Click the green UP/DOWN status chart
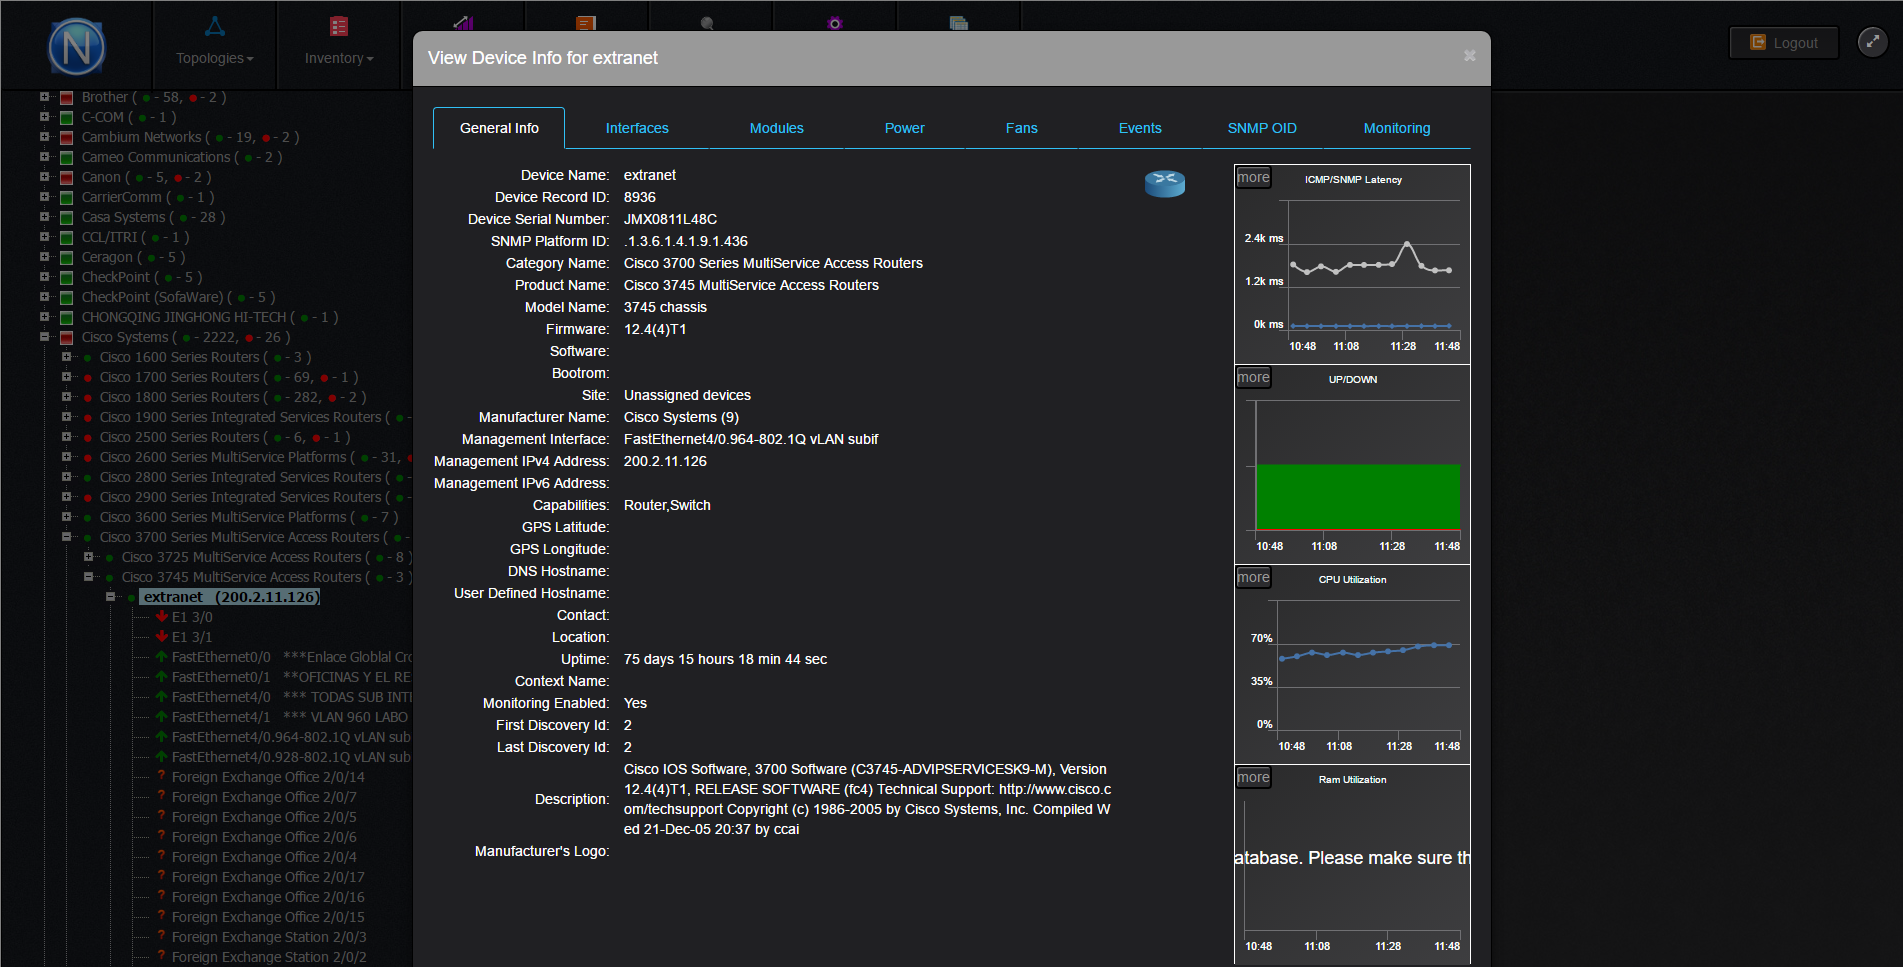This screenshot has height=967, width=1903. point(1357,496)
